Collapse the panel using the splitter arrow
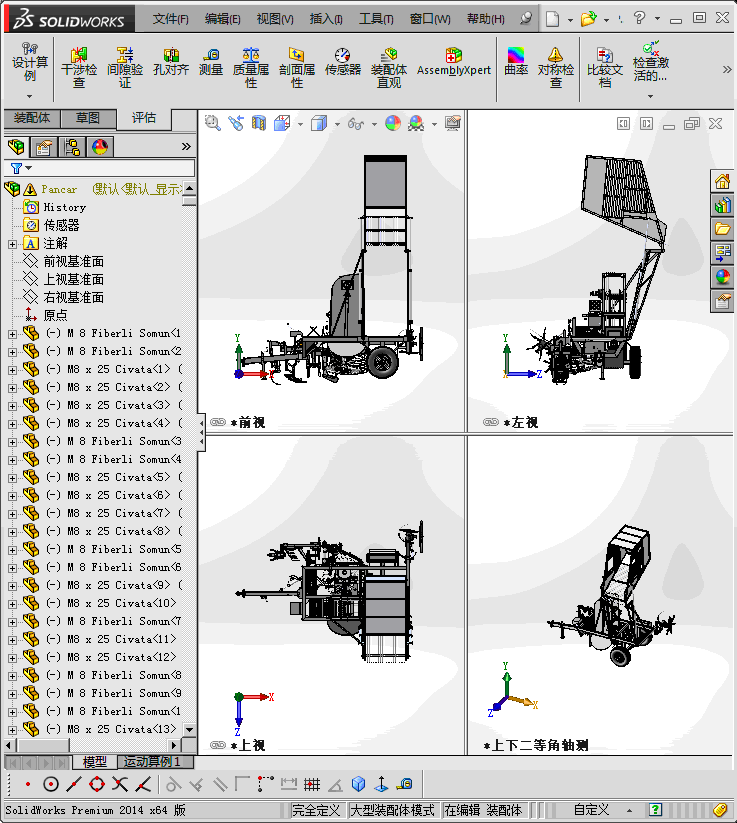Viewport: 737px width, 823px height. coord(202,432)
